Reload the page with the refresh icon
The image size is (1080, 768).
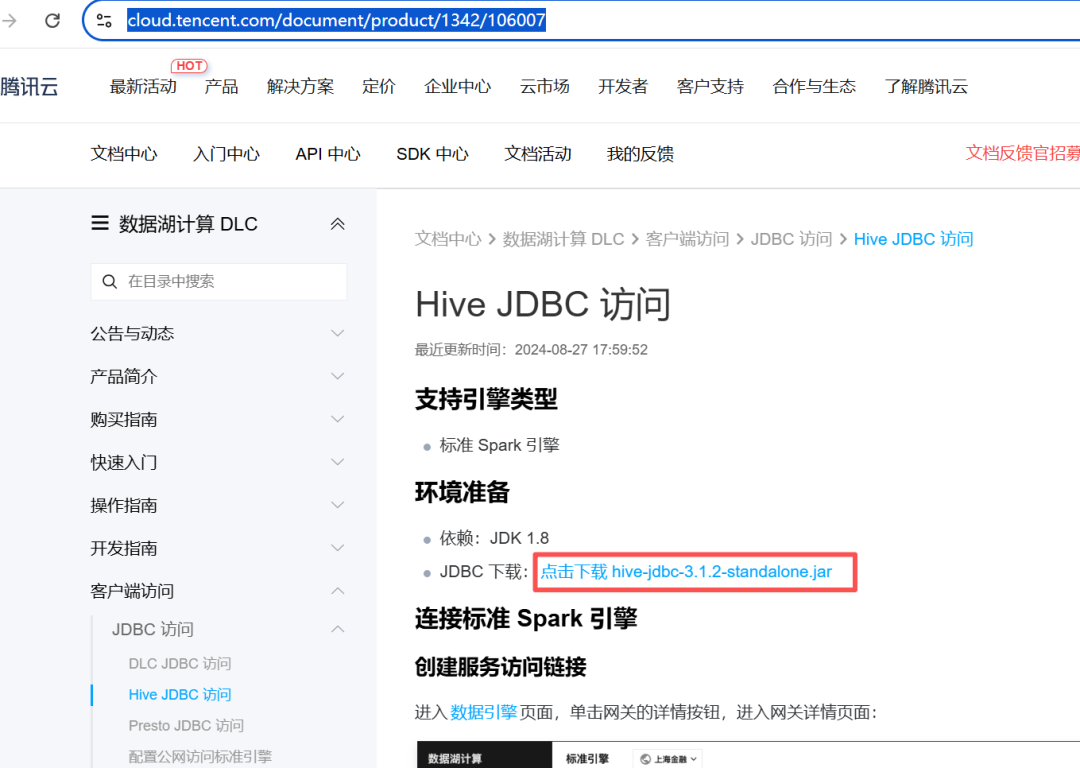pos(52,21)
